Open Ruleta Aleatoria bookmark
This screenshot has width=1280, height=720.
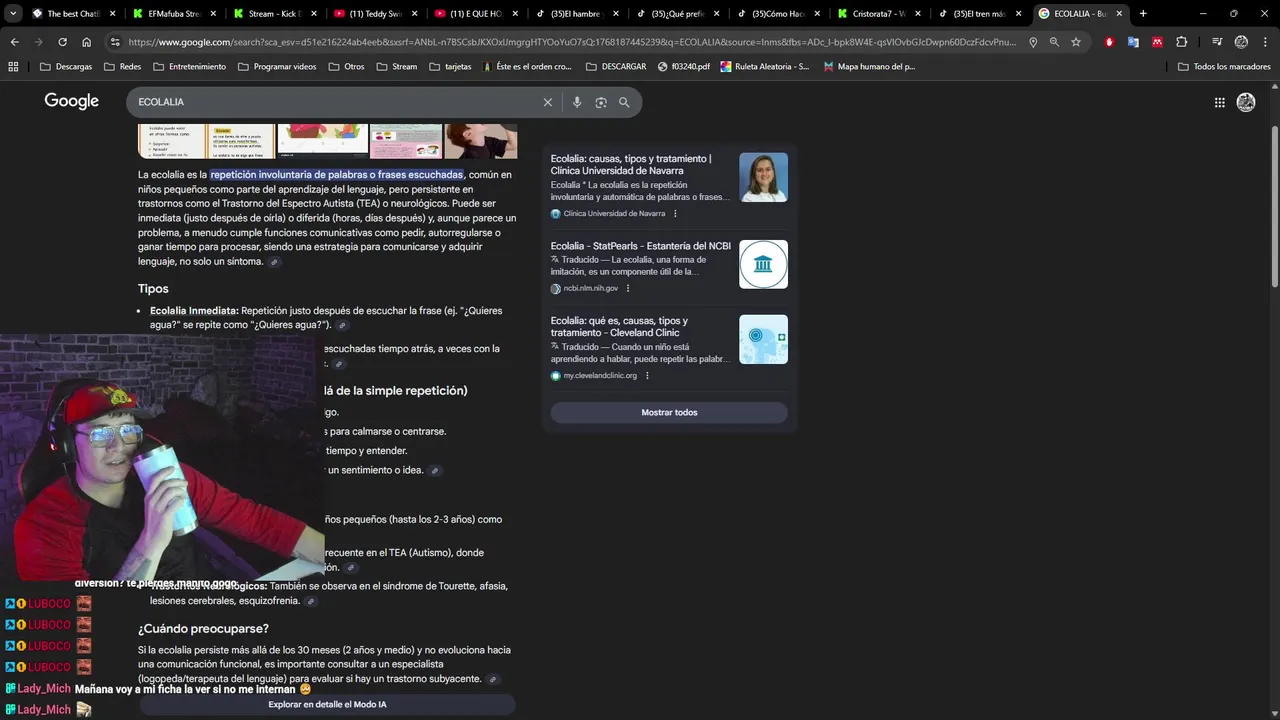(765, 66)
